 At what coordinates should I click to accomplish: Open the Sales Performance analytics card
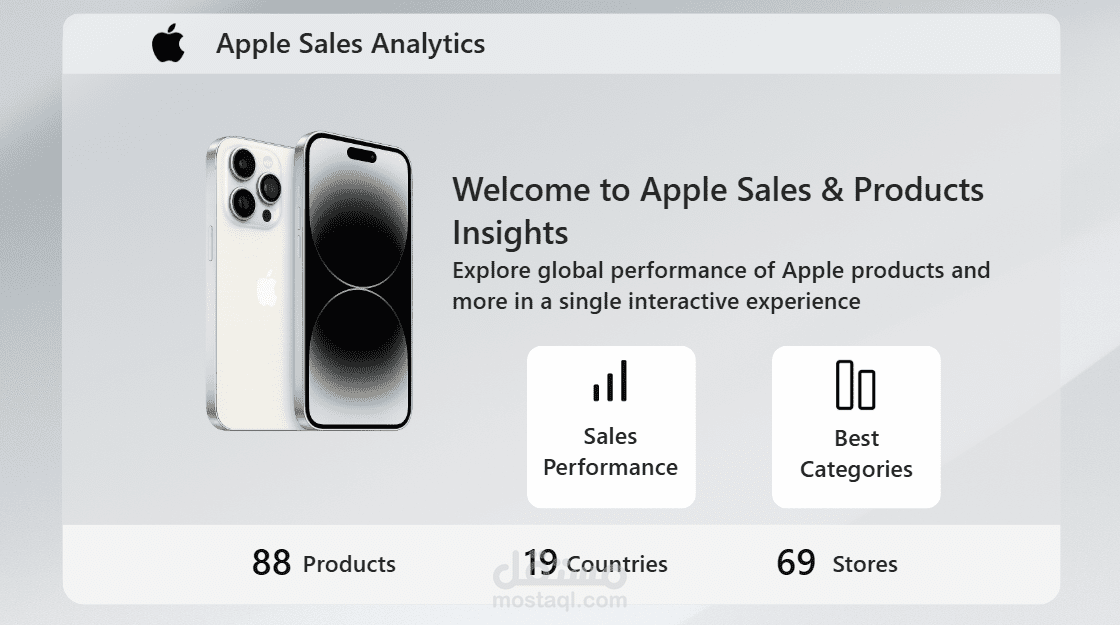611,426
